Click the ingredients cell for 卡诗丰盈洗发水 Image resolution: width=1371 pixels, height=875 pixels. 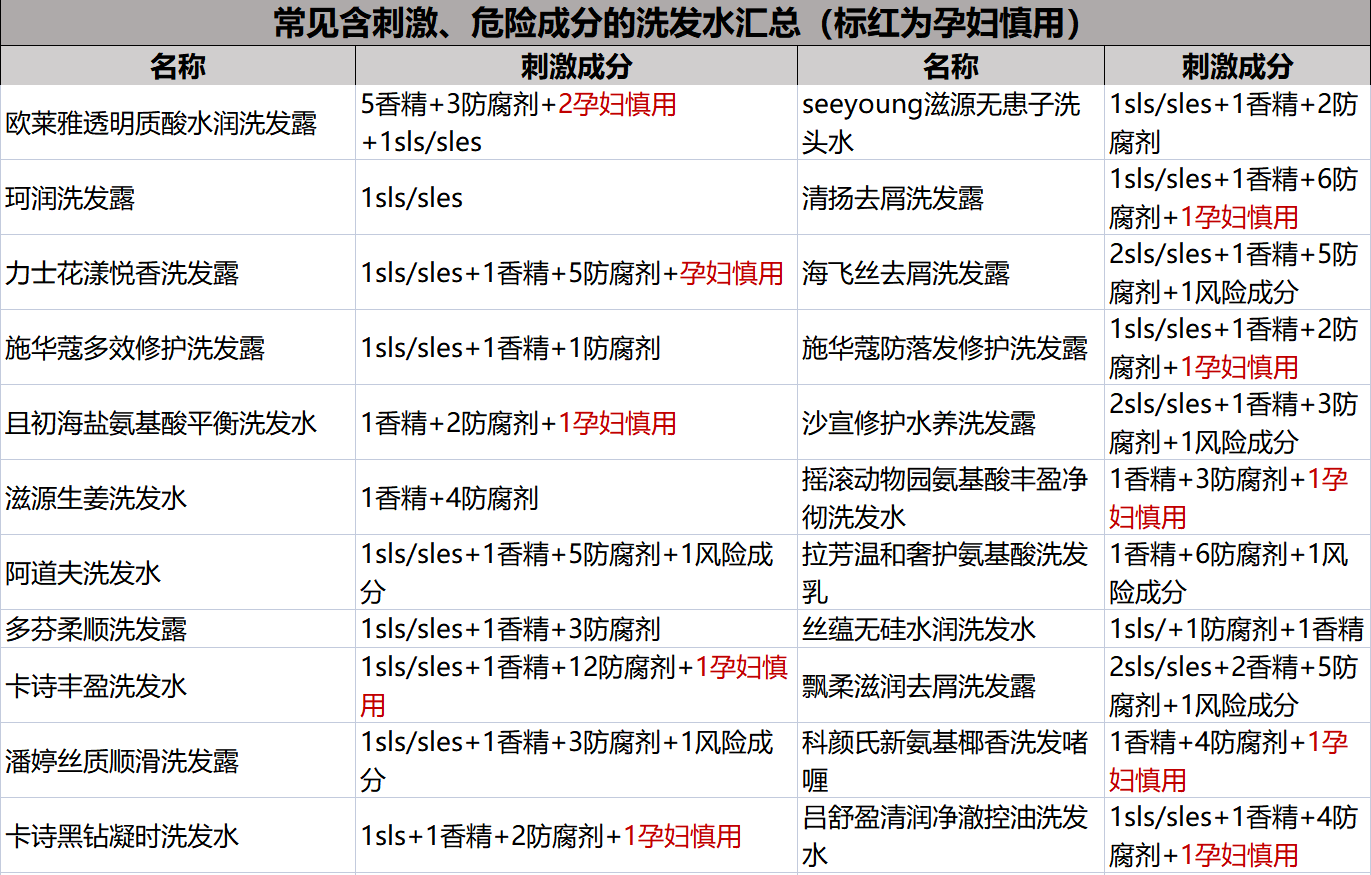(x=577, y=685)
